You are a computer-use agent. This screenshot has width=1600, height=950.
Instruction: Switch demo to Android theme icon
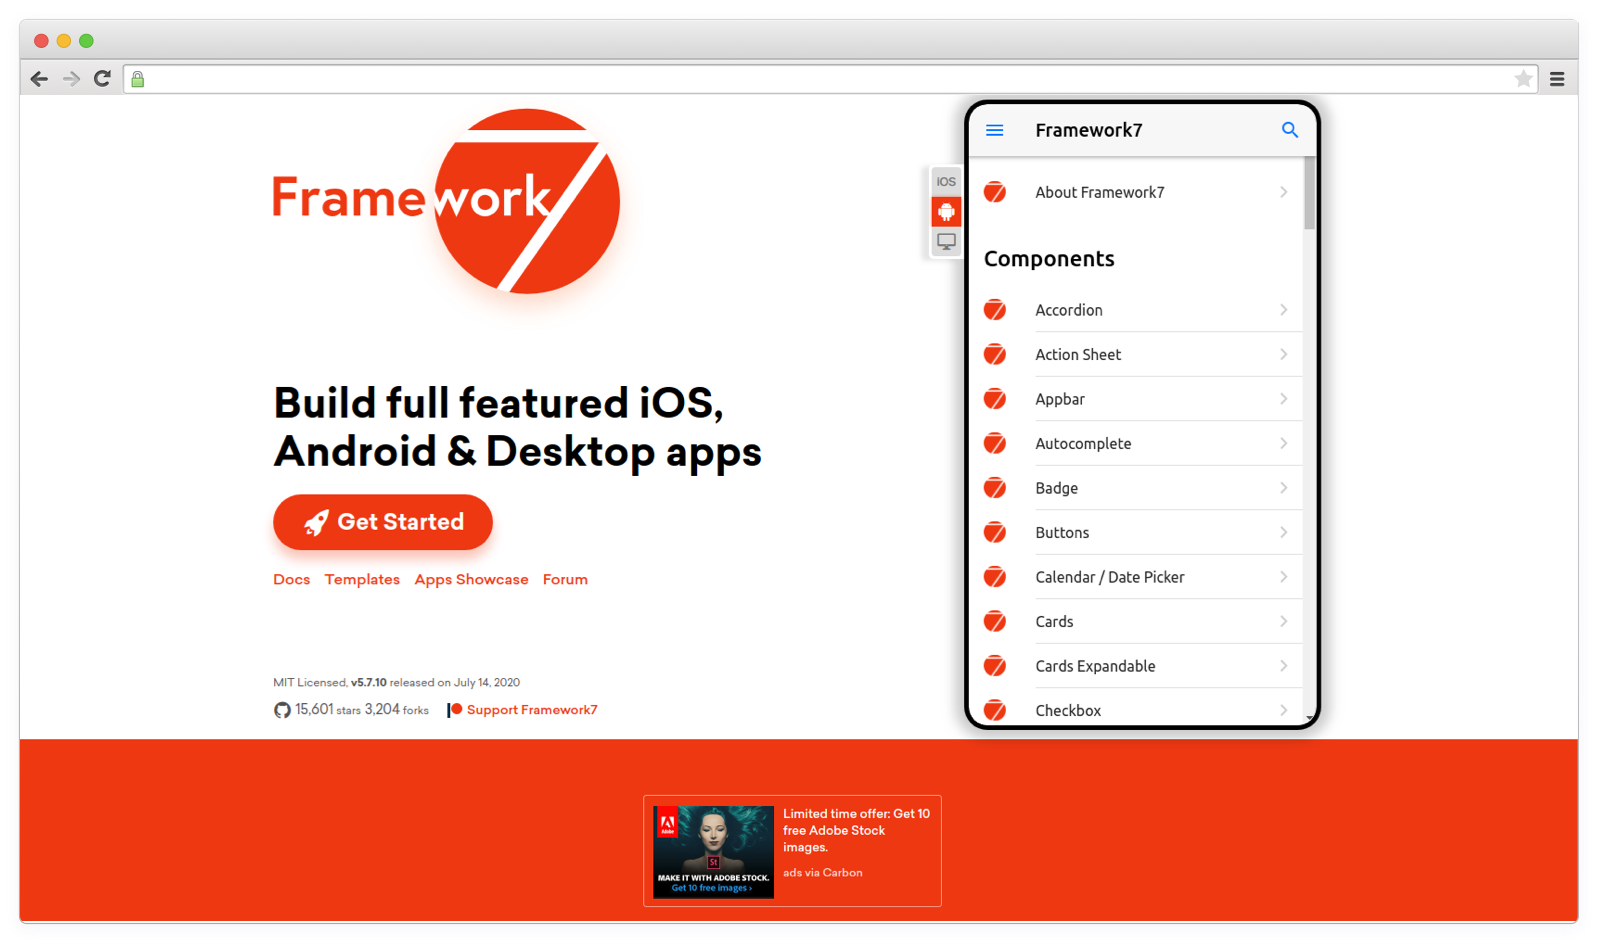tap(946, 212)
